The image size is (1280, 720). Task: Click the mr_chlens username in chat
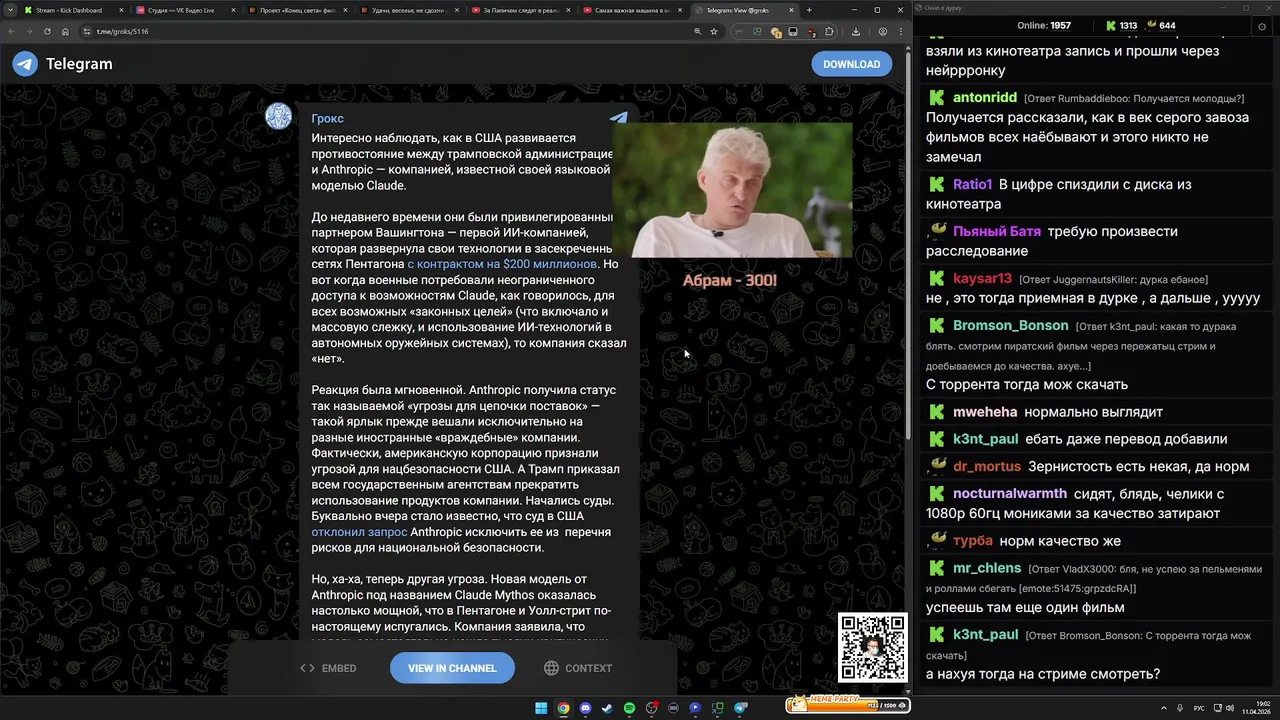pos(987,568)
